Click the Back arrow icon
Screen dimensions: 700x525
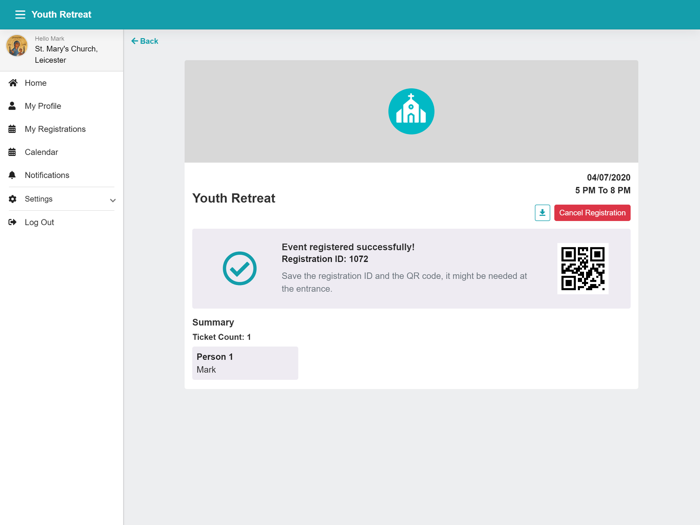pos(134,41)
